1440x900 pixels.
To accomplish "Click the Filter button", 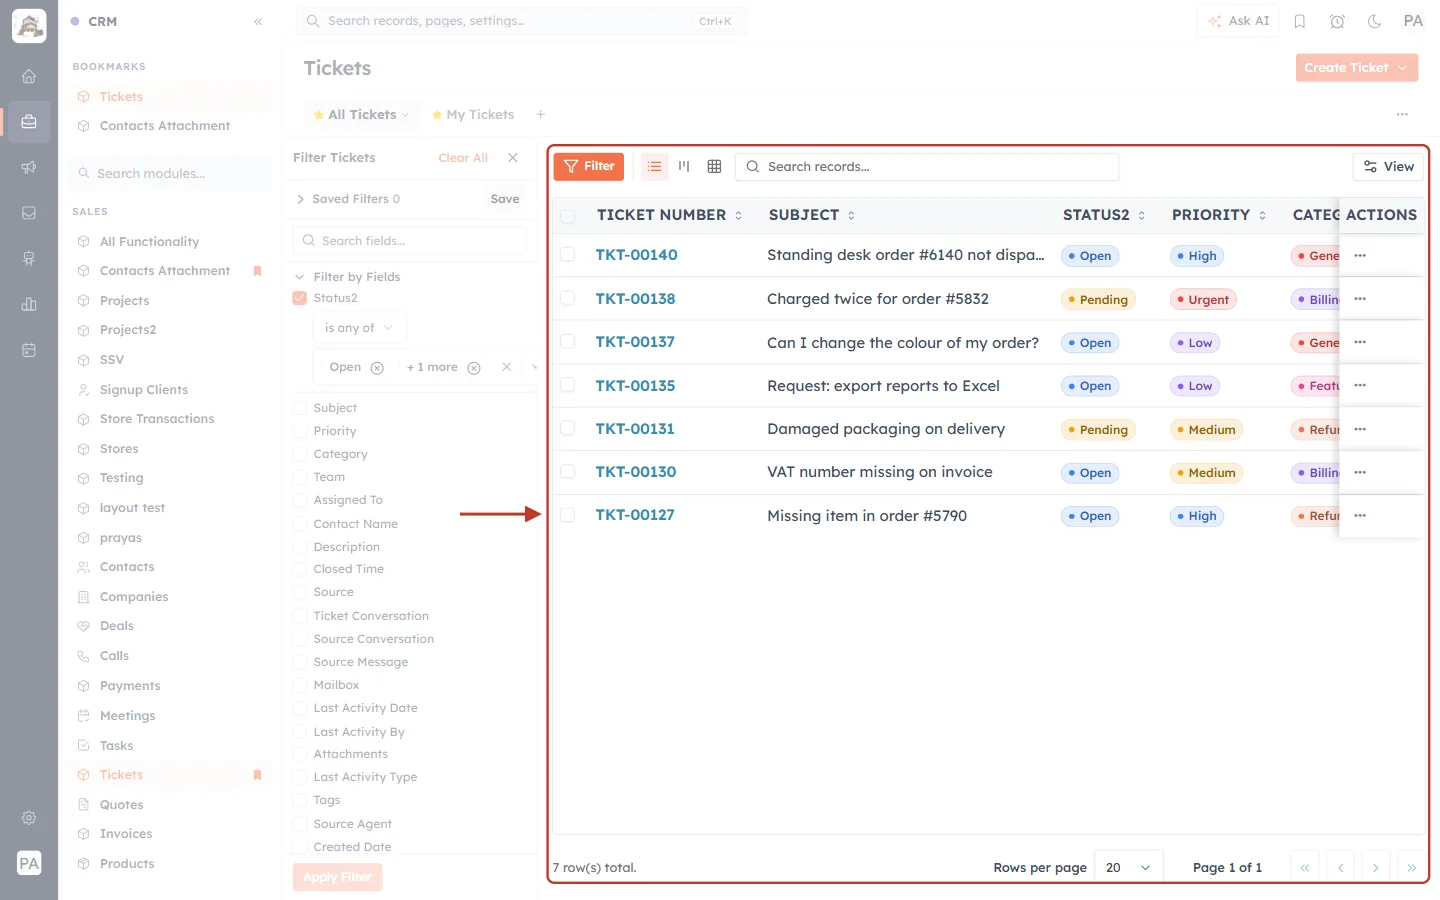I will point(589,167).
